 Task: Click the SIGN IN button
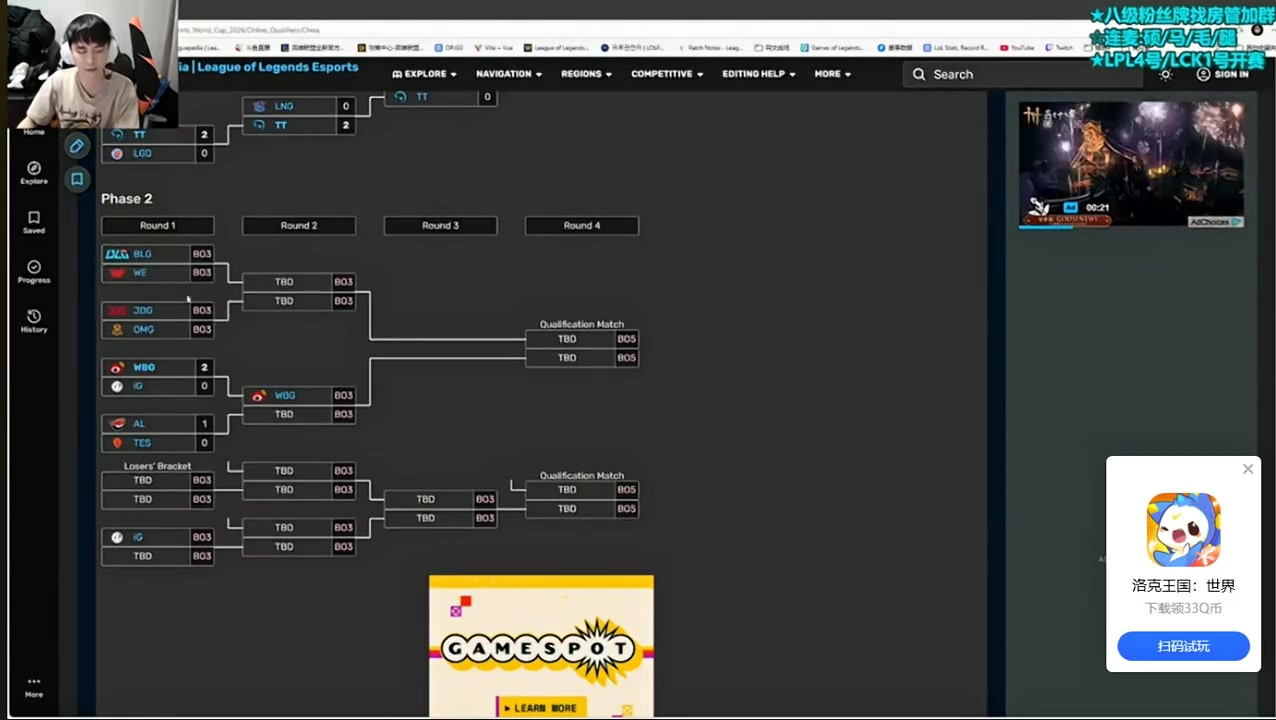(1222, 74)
